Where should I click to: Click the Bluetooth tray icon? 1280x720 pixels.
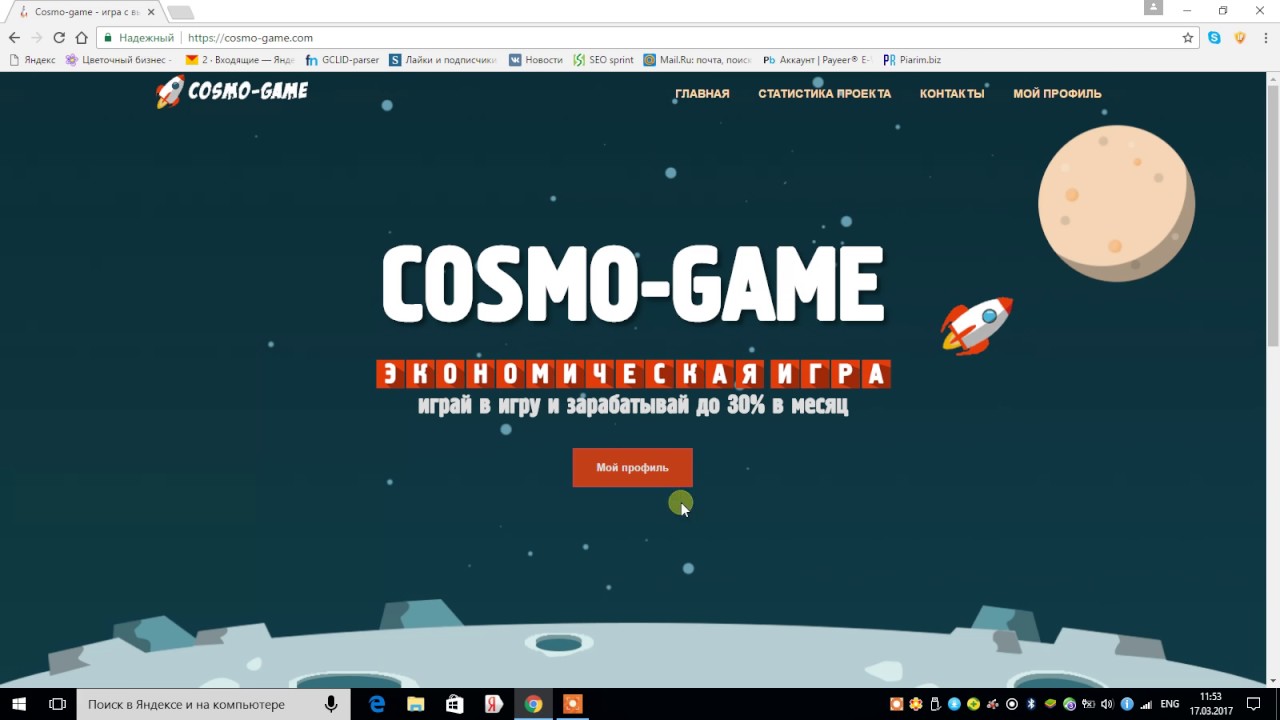(x=1031, y=704)
